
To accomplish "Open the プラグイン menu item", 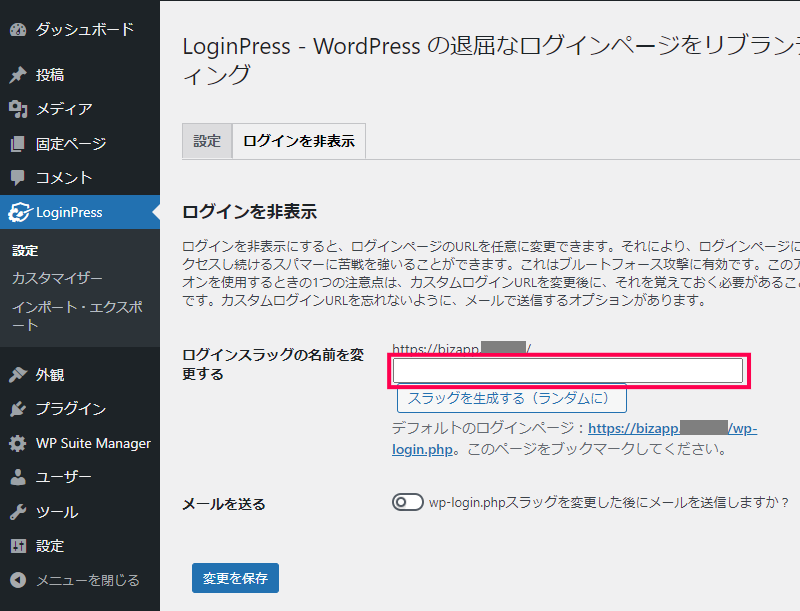I will tap(80, 409).
